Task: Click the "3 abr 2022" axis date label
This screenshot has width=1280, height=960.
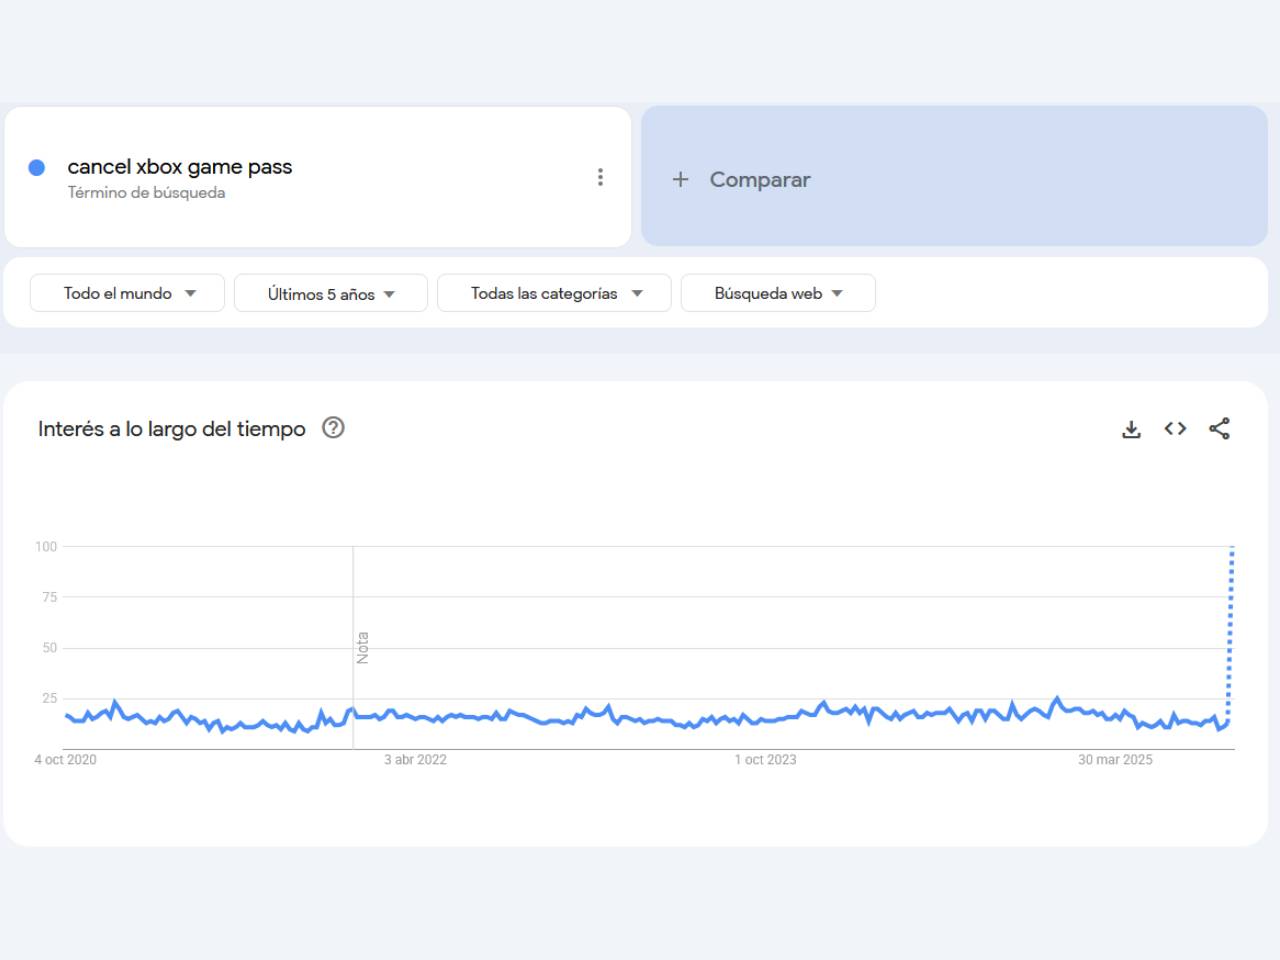Action: (415, 760)
